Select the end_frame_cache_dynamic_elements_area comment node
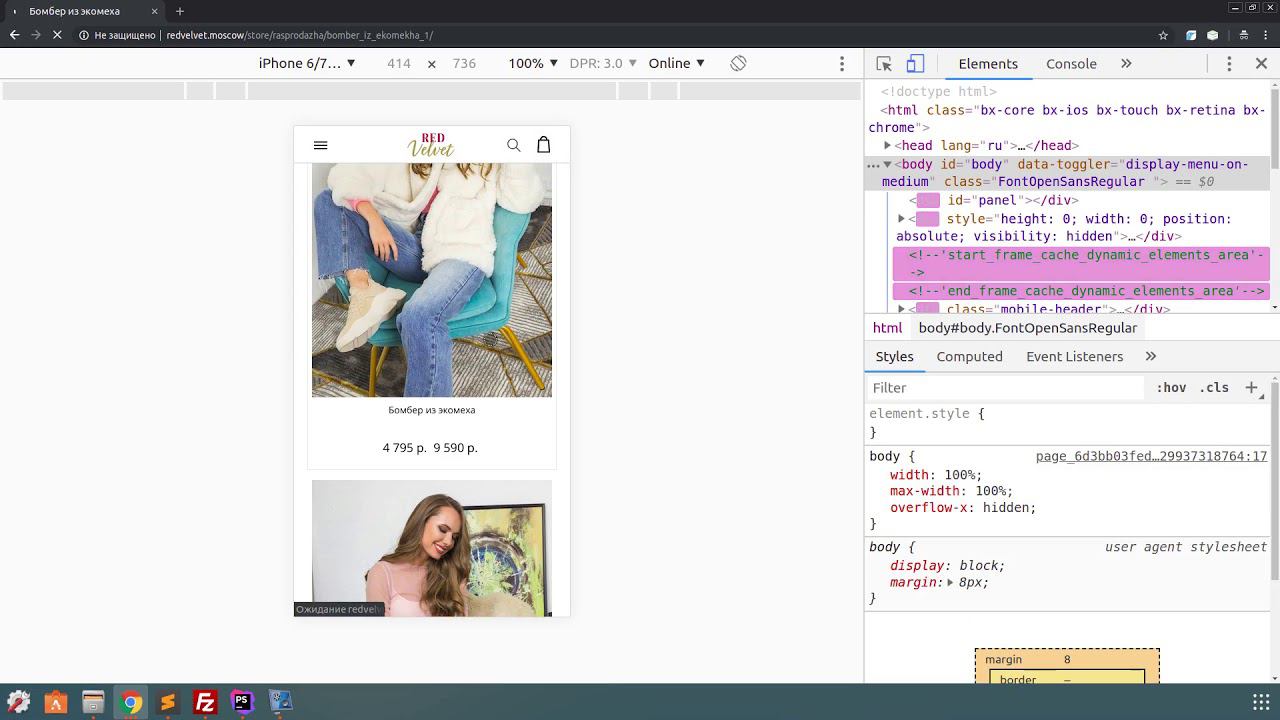The image size is (1280, 720). pyautogui.click(x=1081, y=291)
